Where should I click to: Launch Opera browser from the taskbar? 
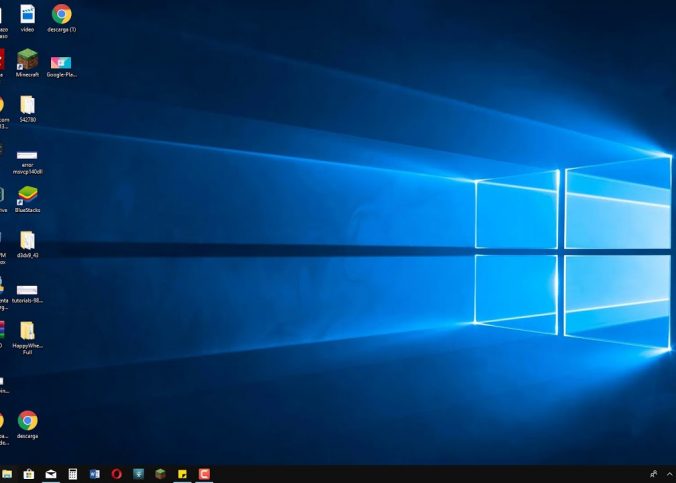click(x=117, y=474)
